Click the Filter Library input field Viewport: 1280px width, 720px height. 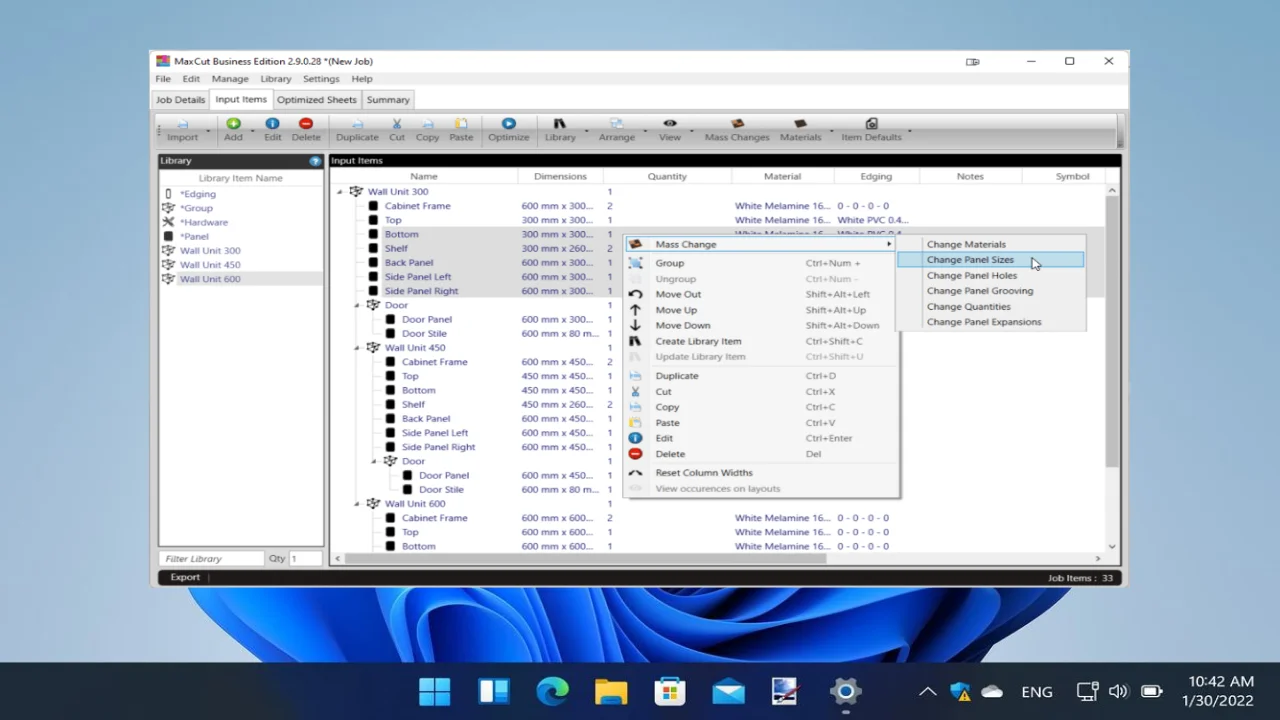(211, 558)
